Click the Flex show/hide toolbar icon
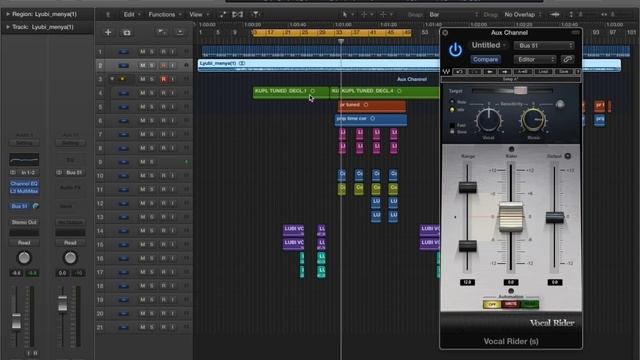The height and width of the screenshot is (360, 640). pos(238,14)
